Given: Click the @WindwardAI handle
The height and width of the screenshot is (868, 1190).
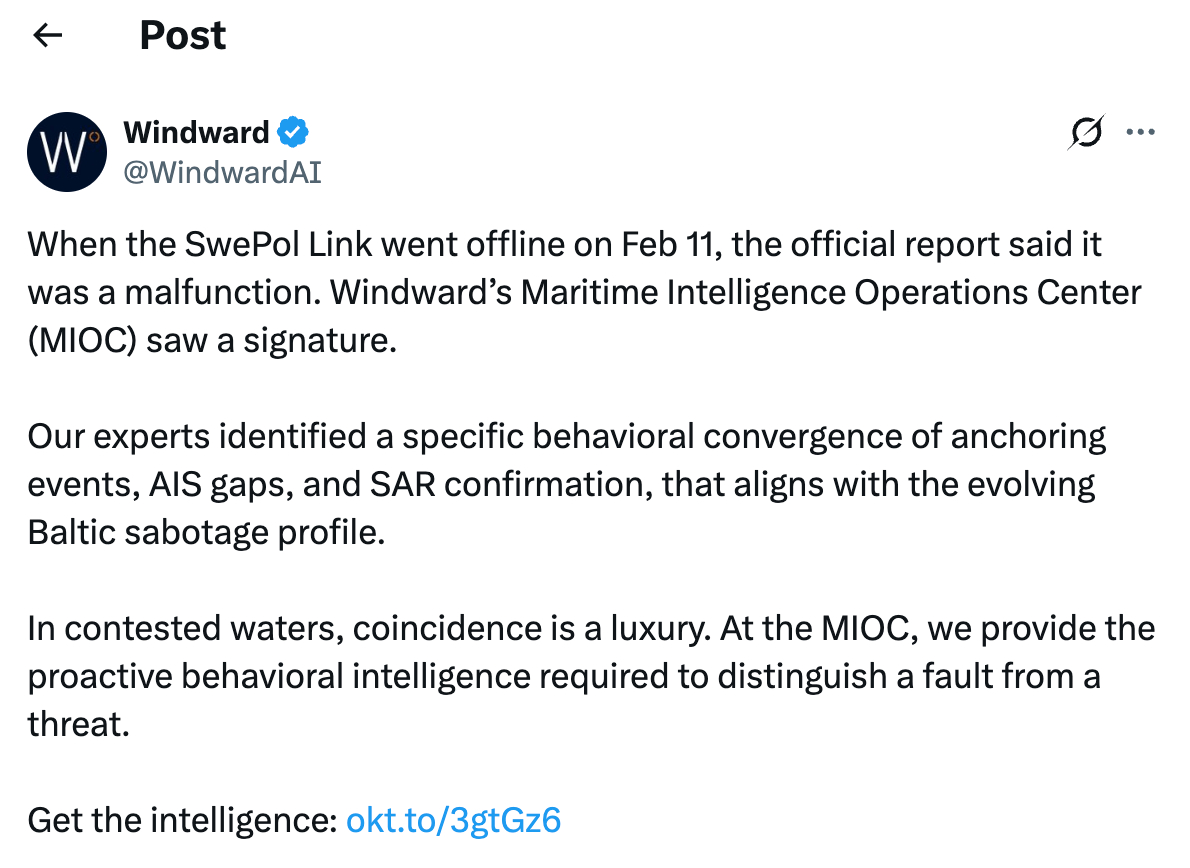Looking at the screenshot, I should 222,171.
